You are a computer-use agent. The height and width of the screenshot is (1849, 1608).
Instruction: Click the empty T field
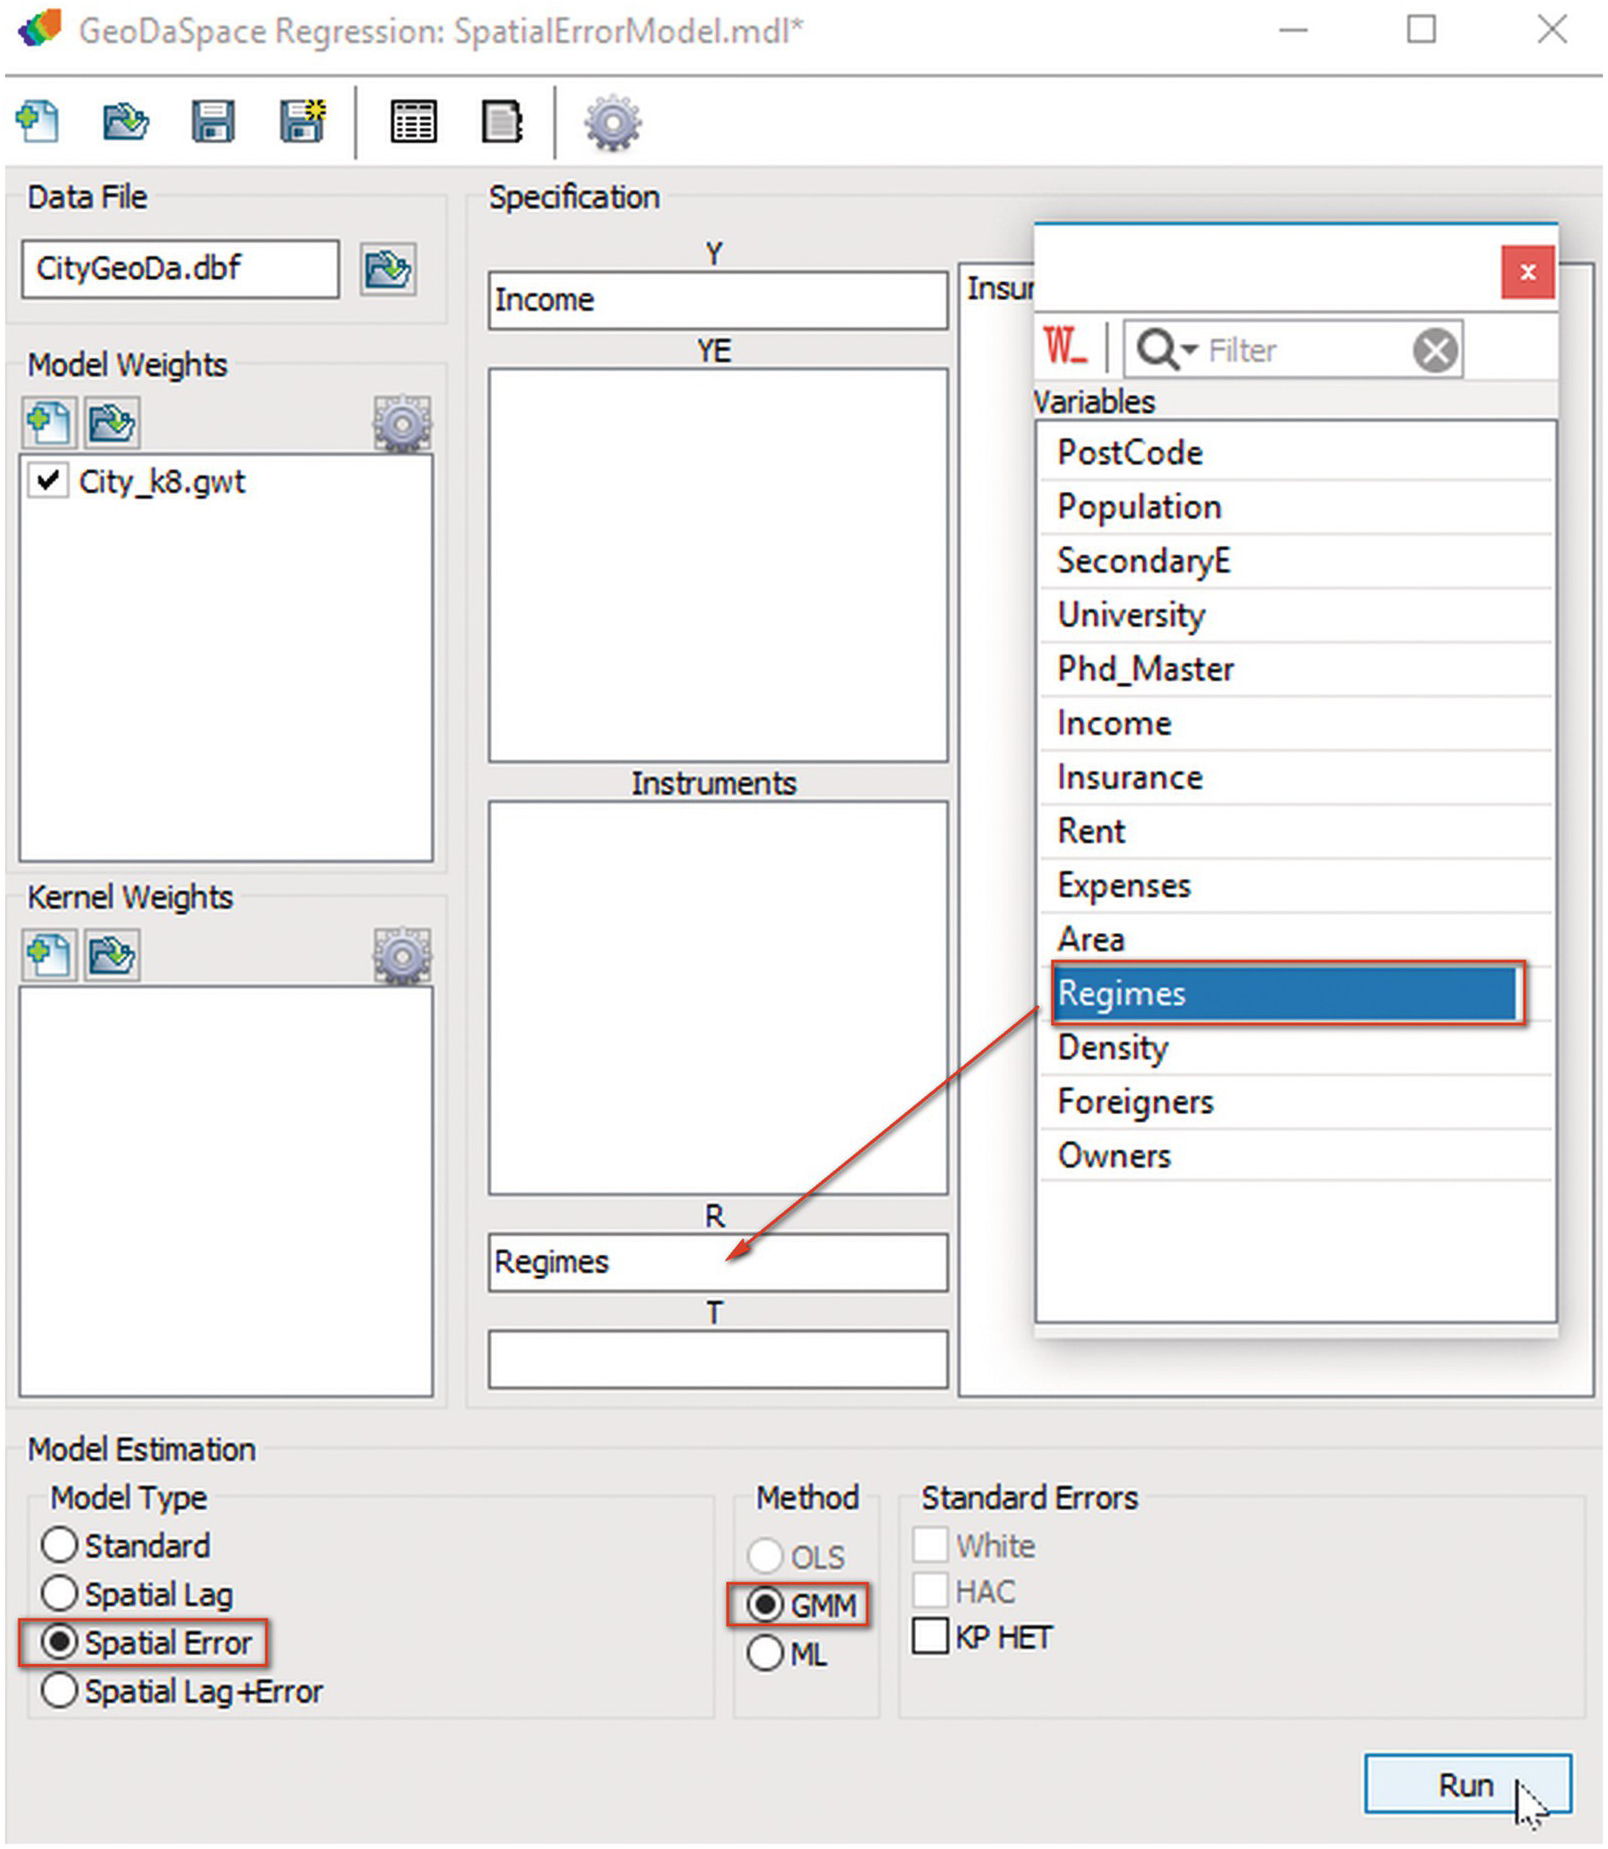click(718, 1359)
